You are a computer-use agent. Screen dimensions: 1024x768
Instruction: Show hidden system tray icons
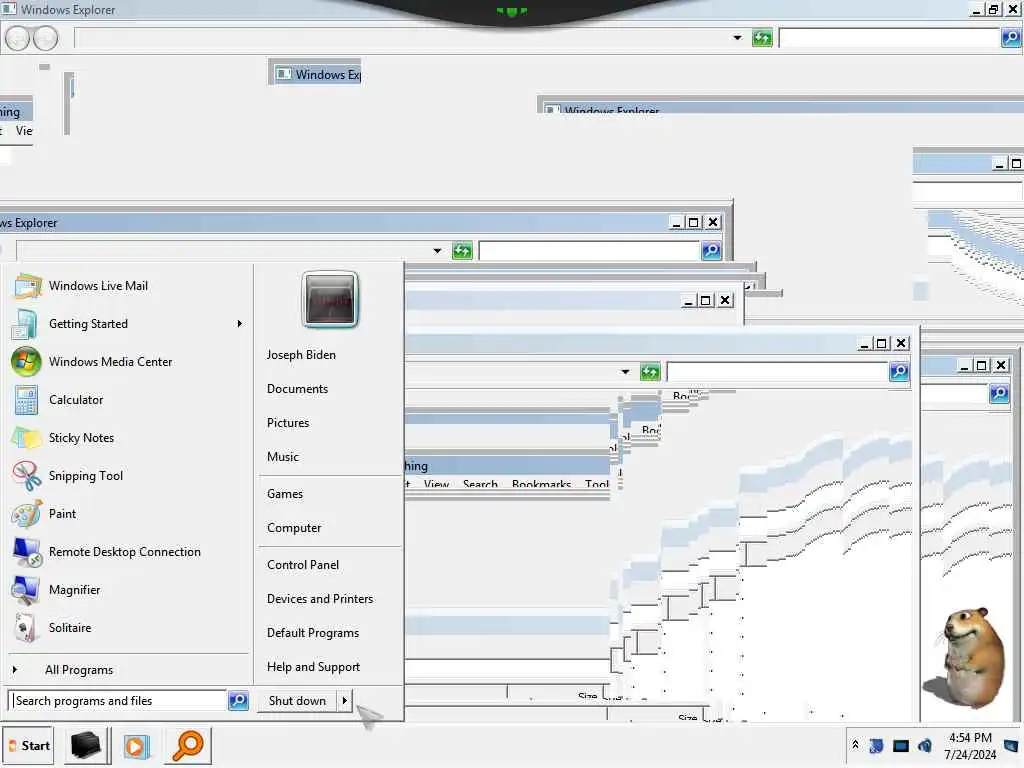point(856,745)
